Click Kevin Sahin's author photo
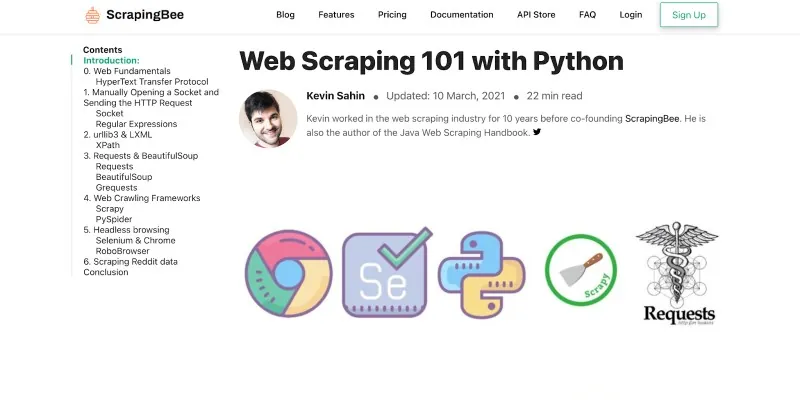 point(268,118)
